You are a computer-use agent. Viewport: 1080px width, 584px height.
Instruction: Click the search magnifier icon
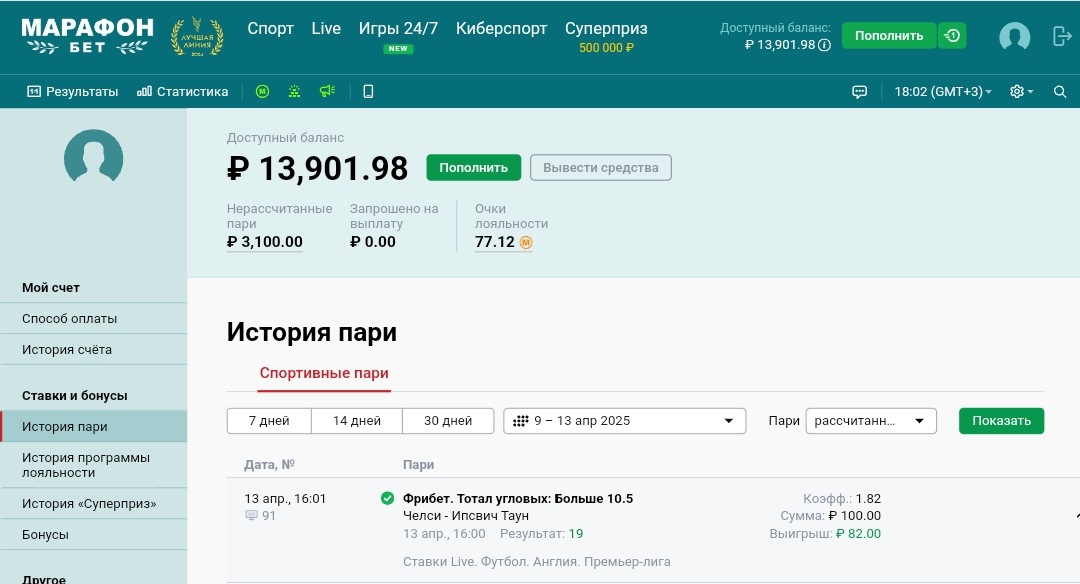(1060, 92)
